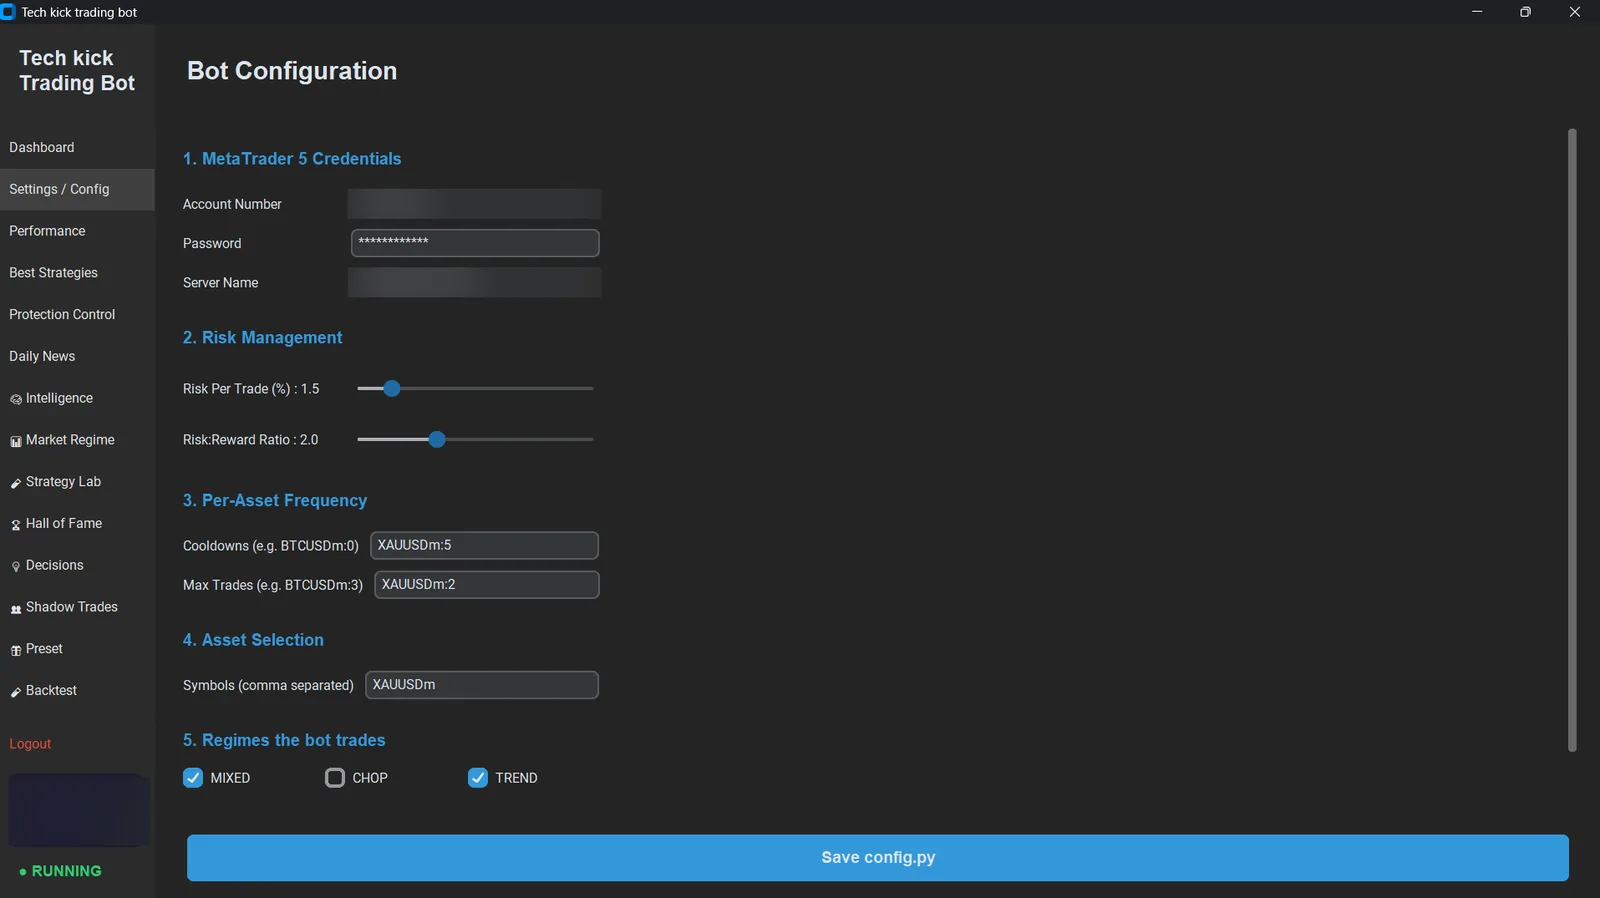Click the Risk:Reward Ratio slider handle
Image resolution: width=1600 pixels, height=898 pixels.
(x=437, y=439)
